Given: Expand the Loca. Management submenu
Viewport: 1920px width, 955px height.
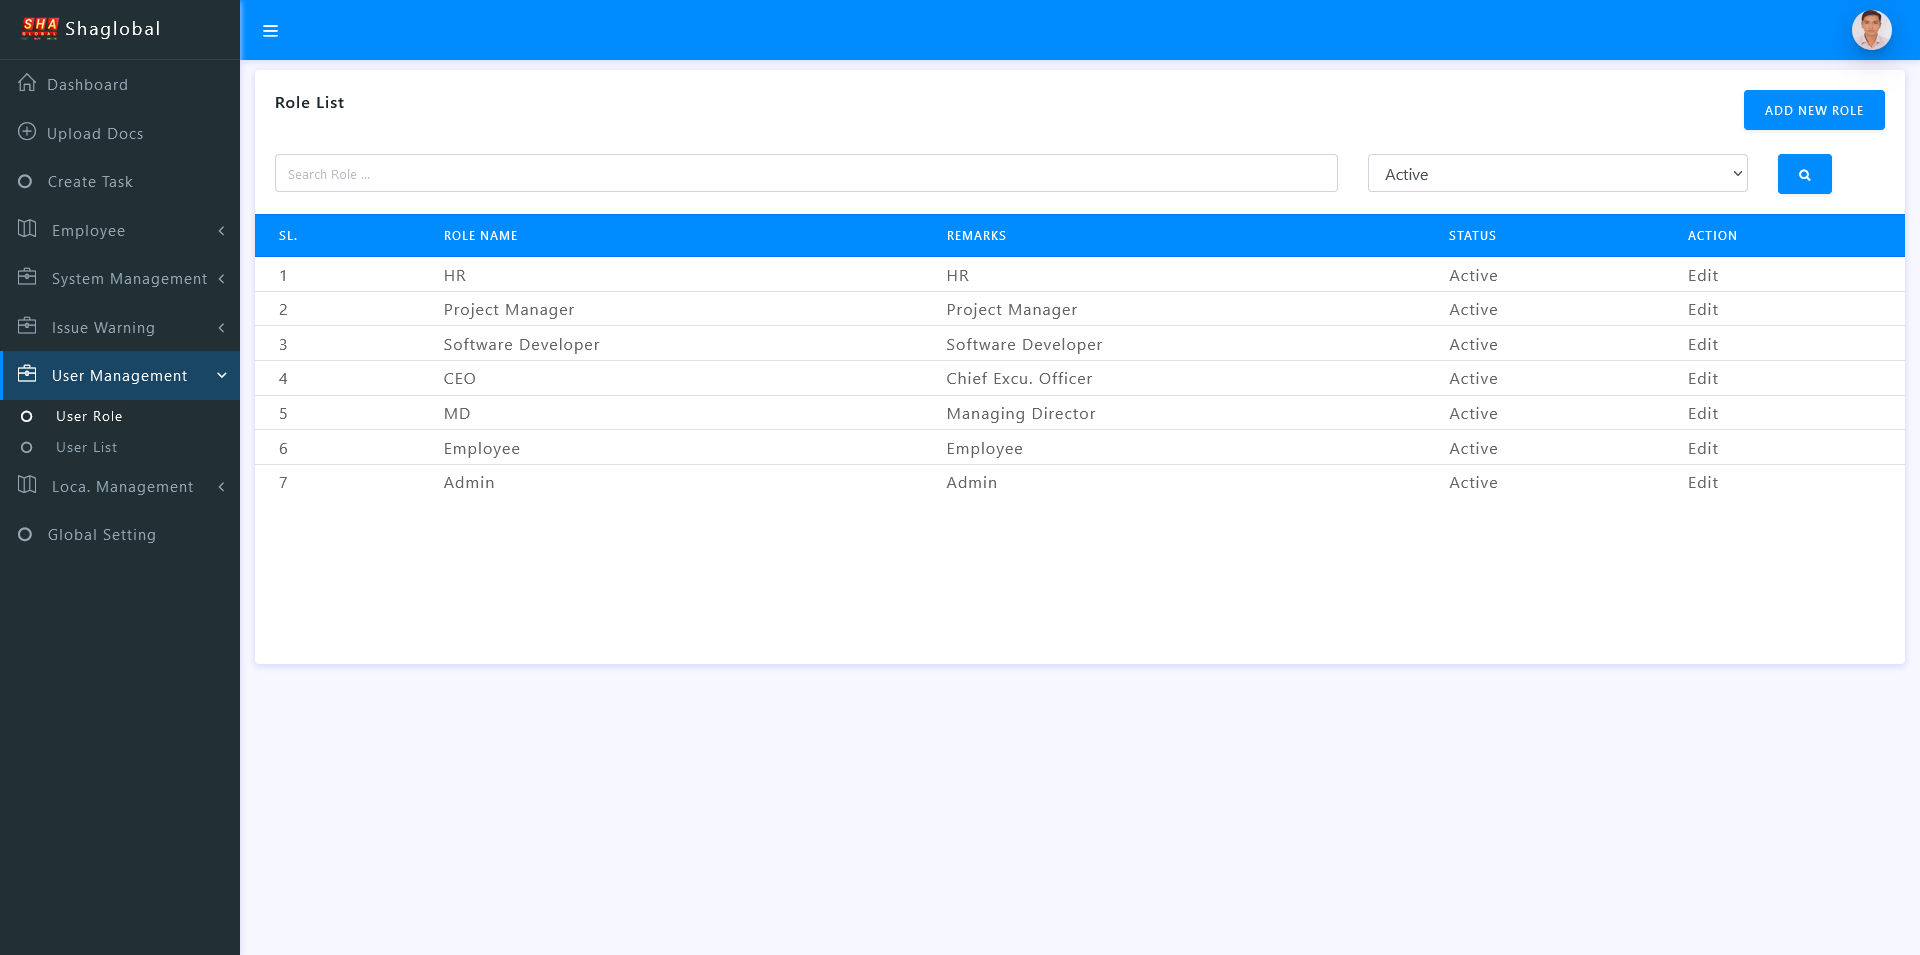Looking at the screenshot, I should pyautogui.click(x=120, y=487).
